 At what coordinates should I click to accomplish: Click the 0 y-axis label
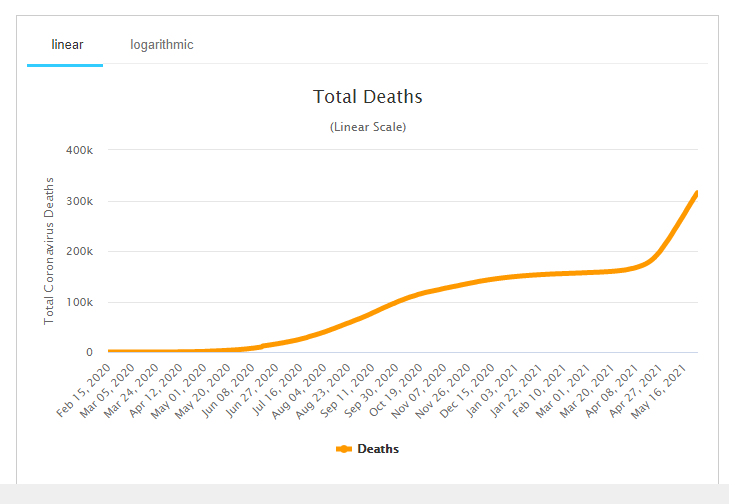click(89, 352)
